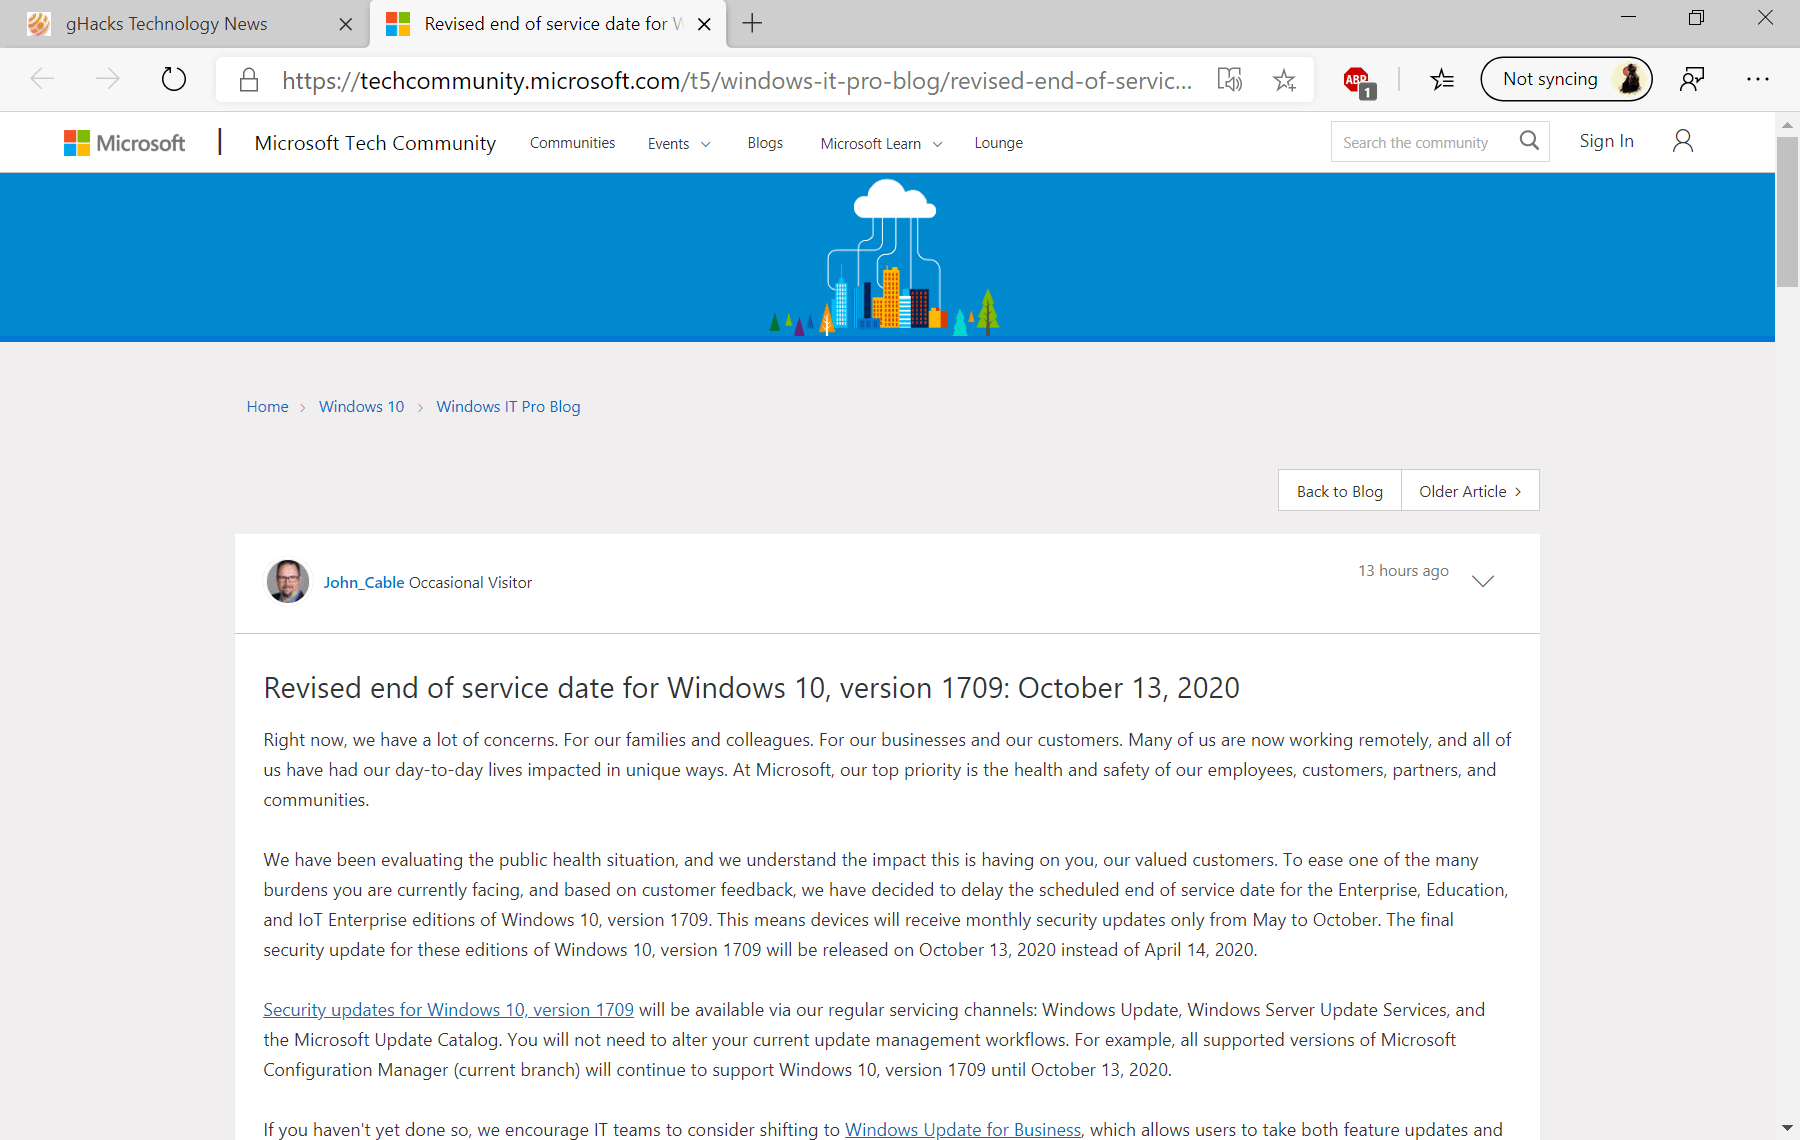
Task: Open the Windows 10 breadcrumb
Action: 361,406
